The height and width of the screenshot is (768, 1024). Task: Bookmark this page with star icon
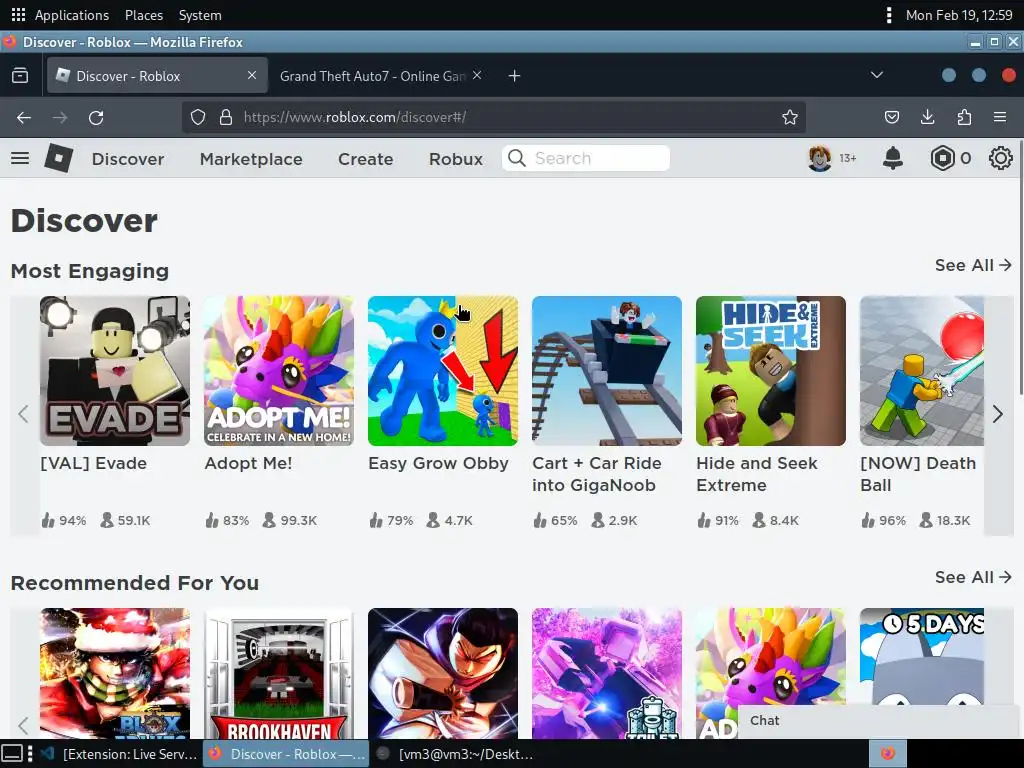pos(790,118)
